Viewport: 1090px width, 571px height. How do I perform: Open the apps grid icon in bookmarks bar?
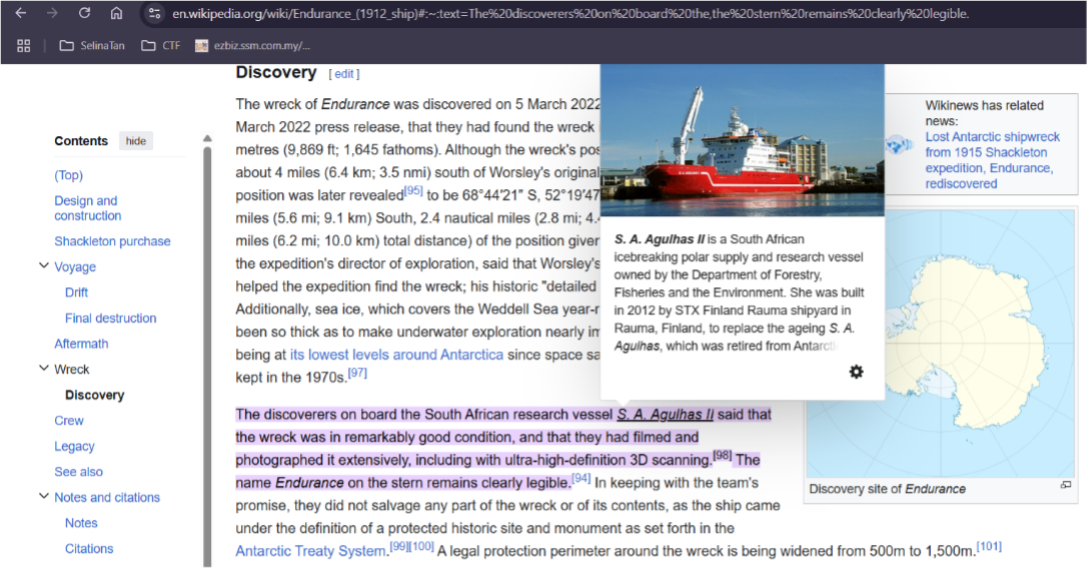coord(24,45)
